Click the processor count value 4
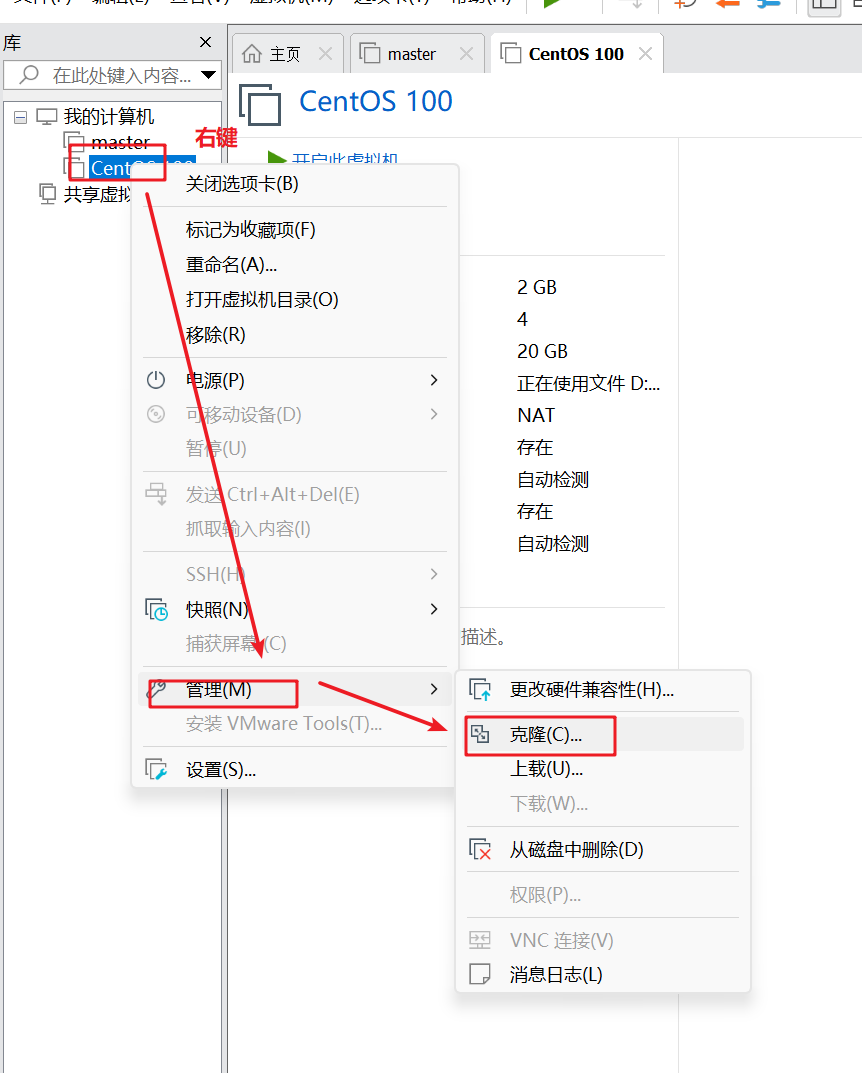Viewport: 862px width, 1073px height. (523, 319)
